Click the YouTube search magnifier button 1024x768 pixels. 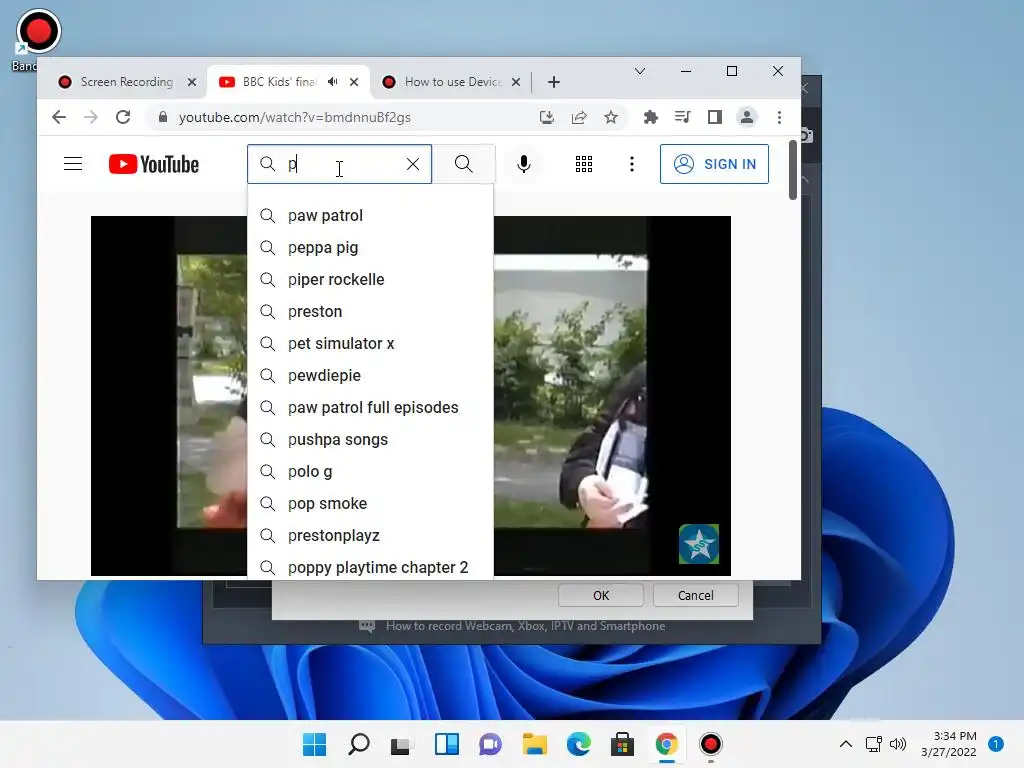[x=464, y=164]
